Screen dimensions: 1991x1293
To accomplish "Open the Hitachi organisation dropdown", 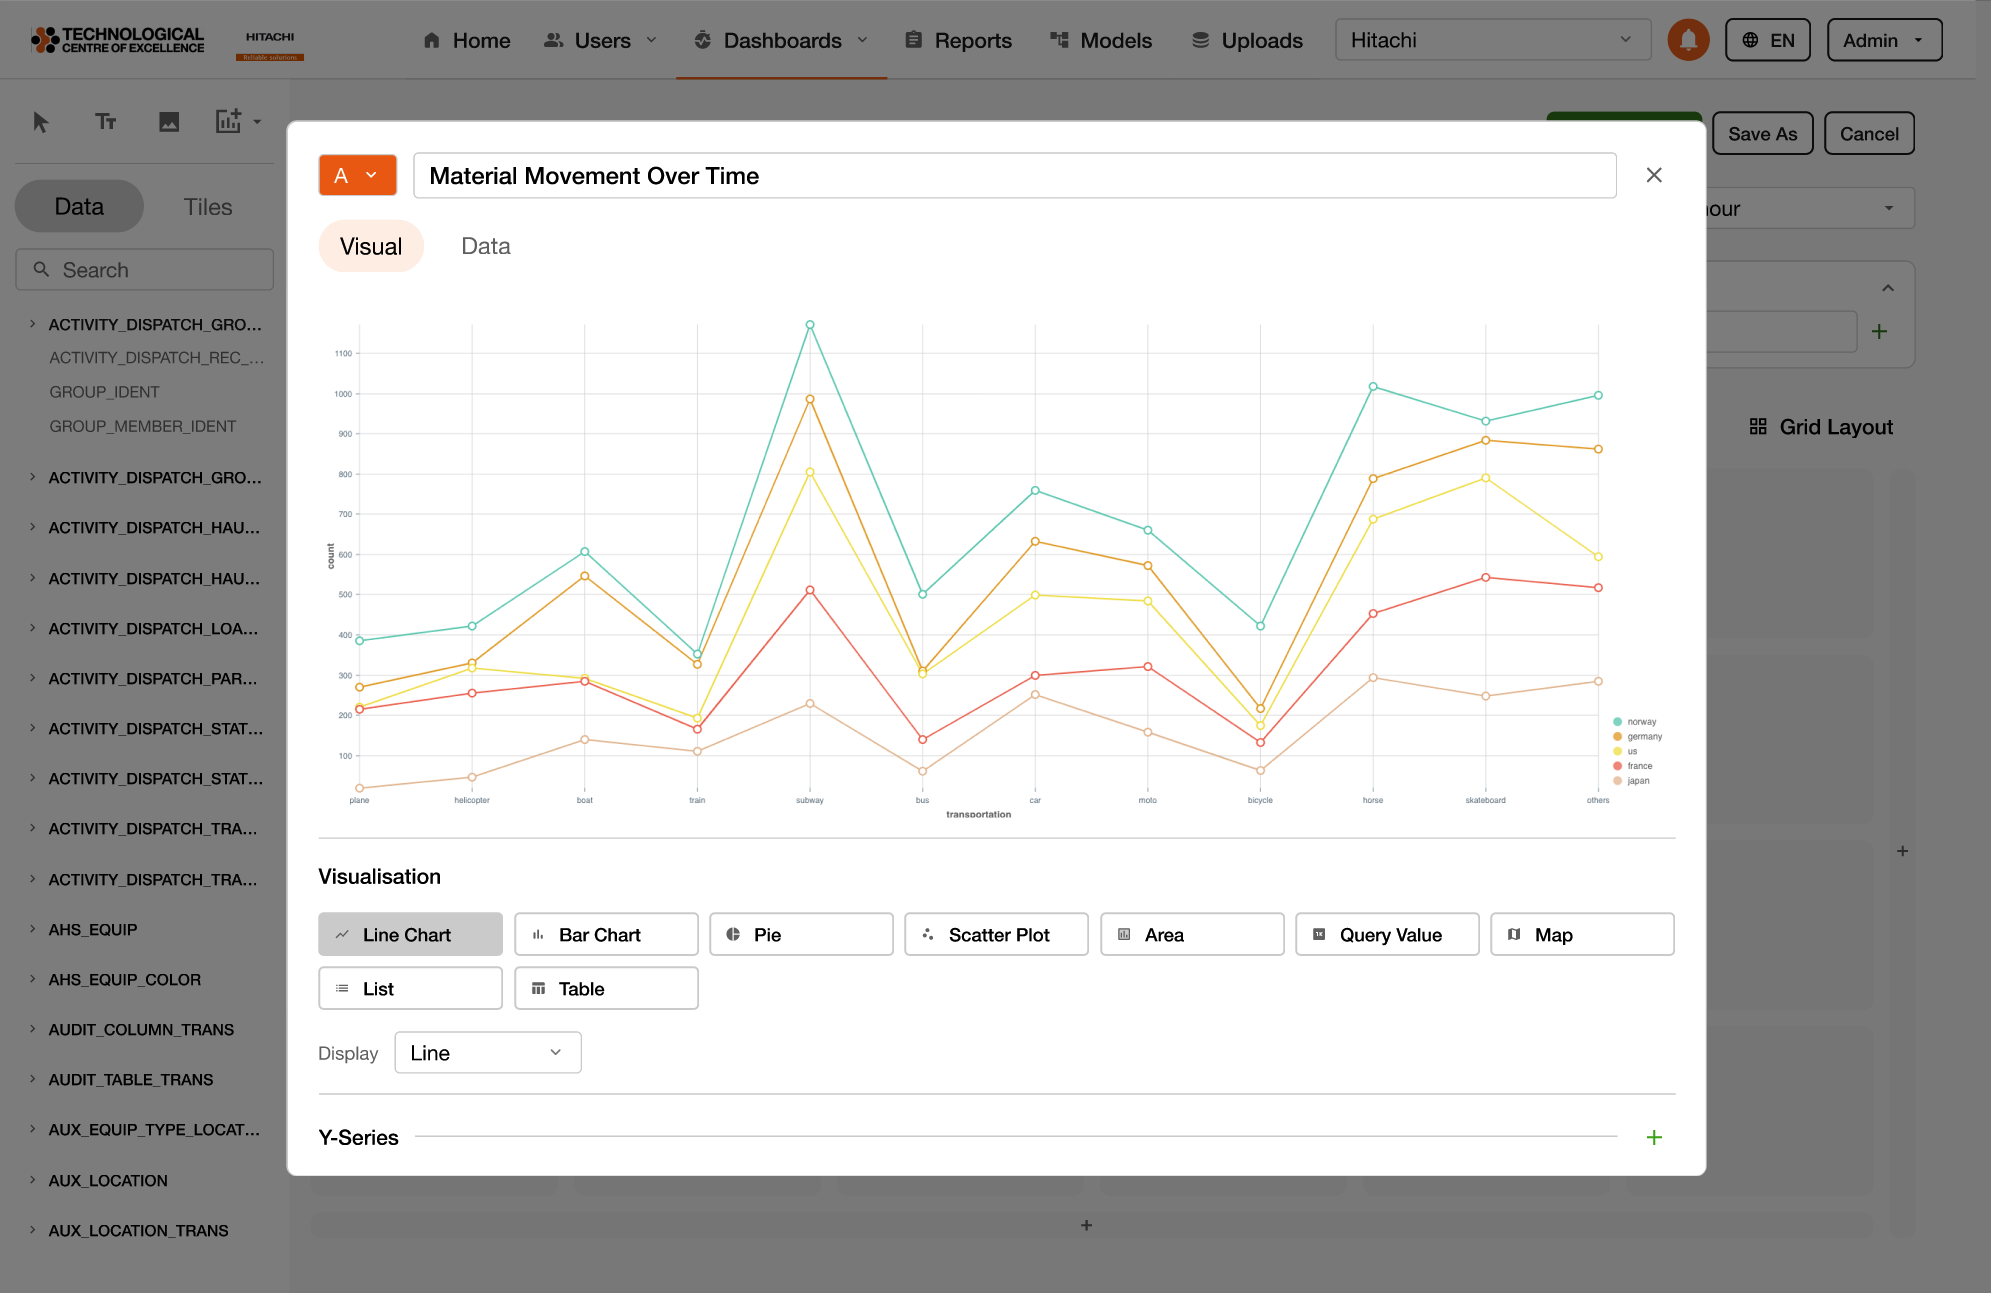I will point(1492,40).
